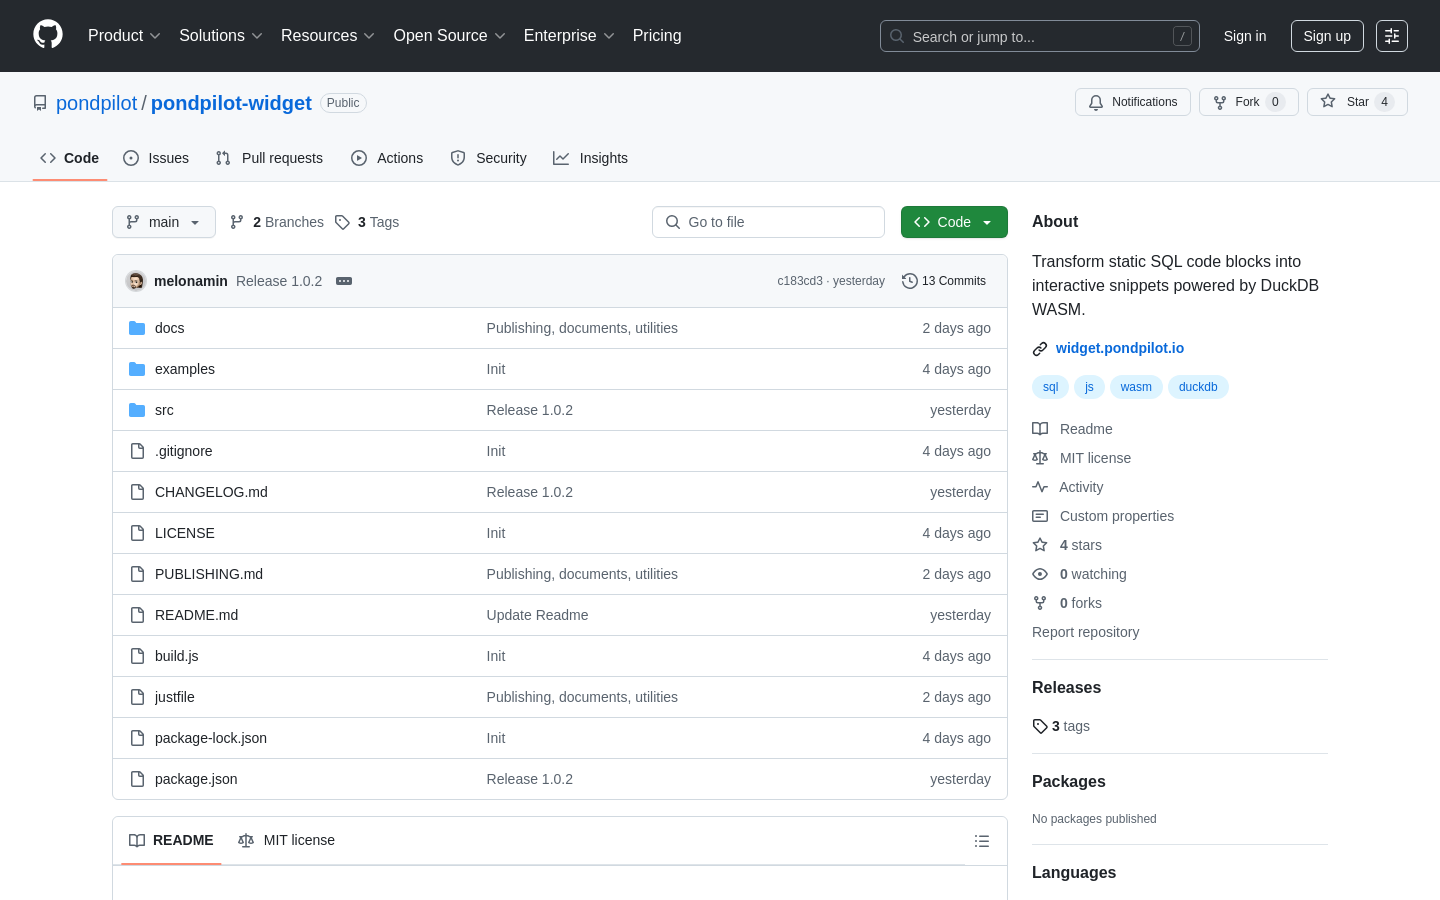Select the sql topic tag
Viewport: 1440px width, 900px height.
coord(1050,387)
